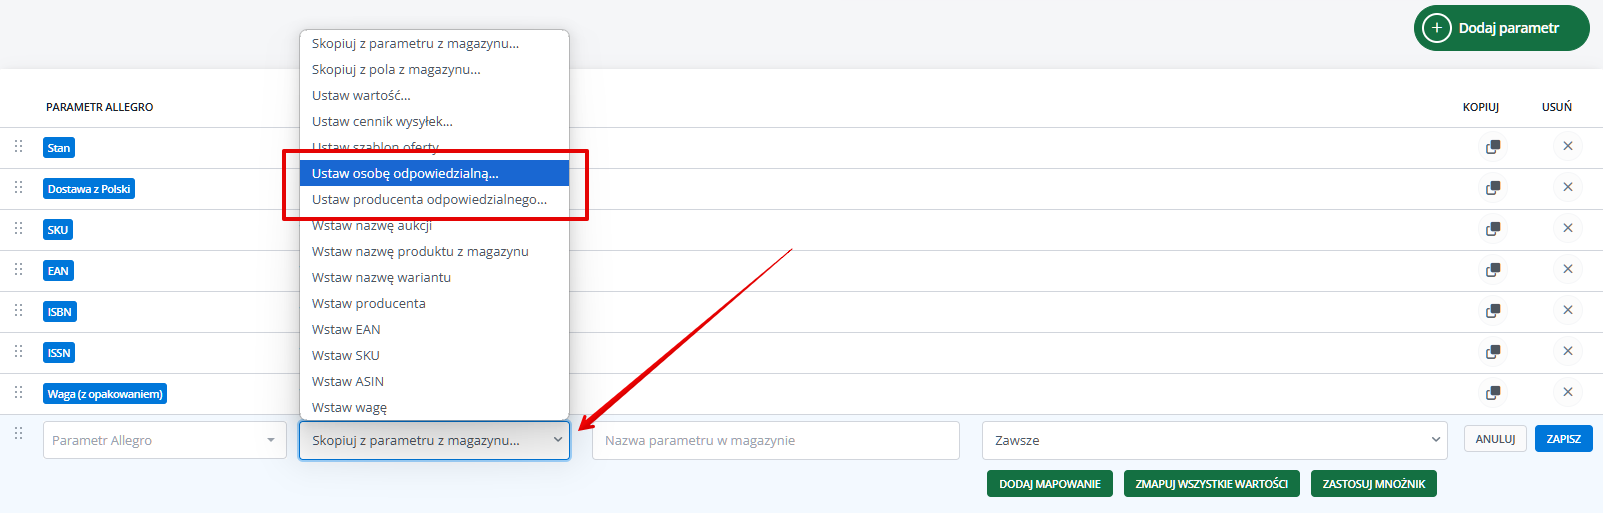Click the Dodaj parametr button
The image size is (1603, 513).
[x=1501, y=28]
